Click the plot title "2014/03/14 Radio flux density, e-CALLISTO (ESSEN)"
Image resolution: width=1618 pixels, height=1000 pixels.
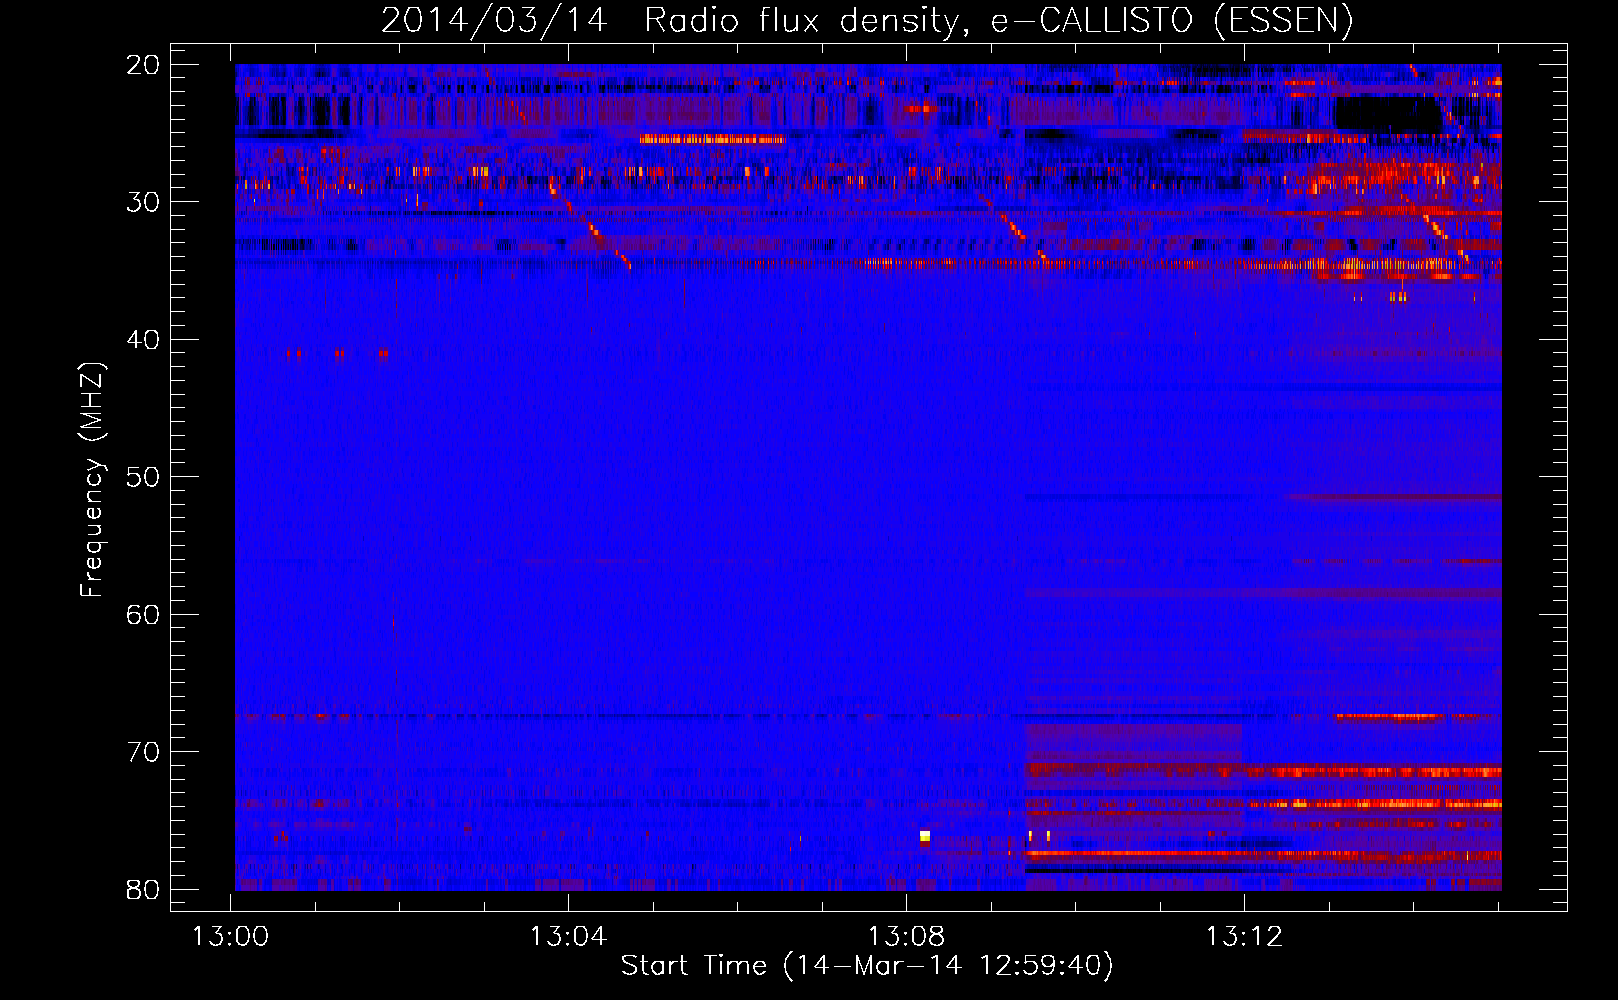click(x=867, y=20)
